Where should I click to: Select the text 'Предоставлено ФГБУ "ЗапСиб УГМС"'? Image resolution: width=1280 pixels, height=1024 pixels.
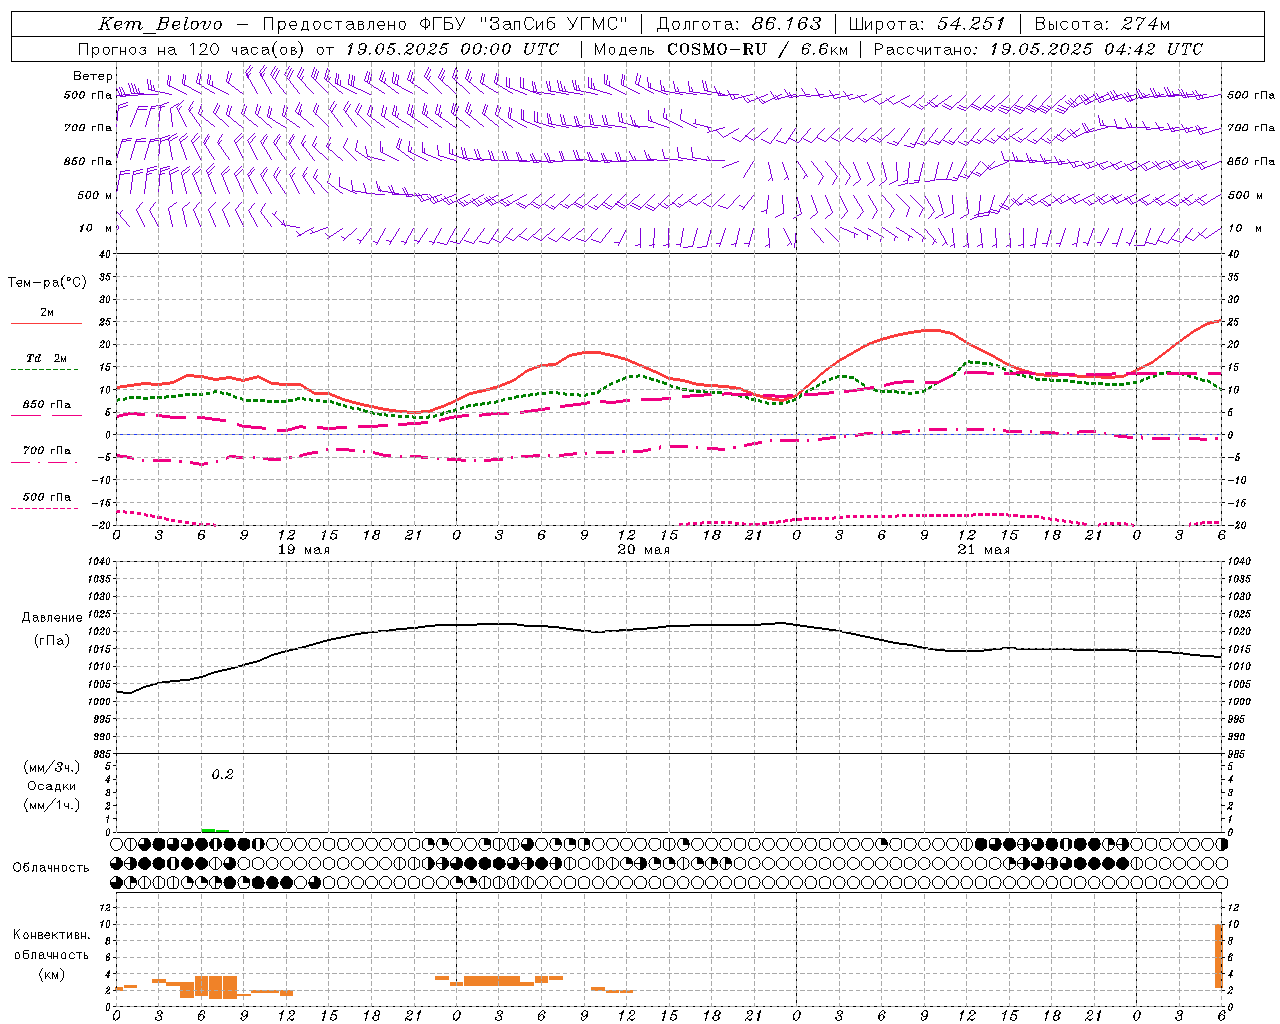point(445,24)
